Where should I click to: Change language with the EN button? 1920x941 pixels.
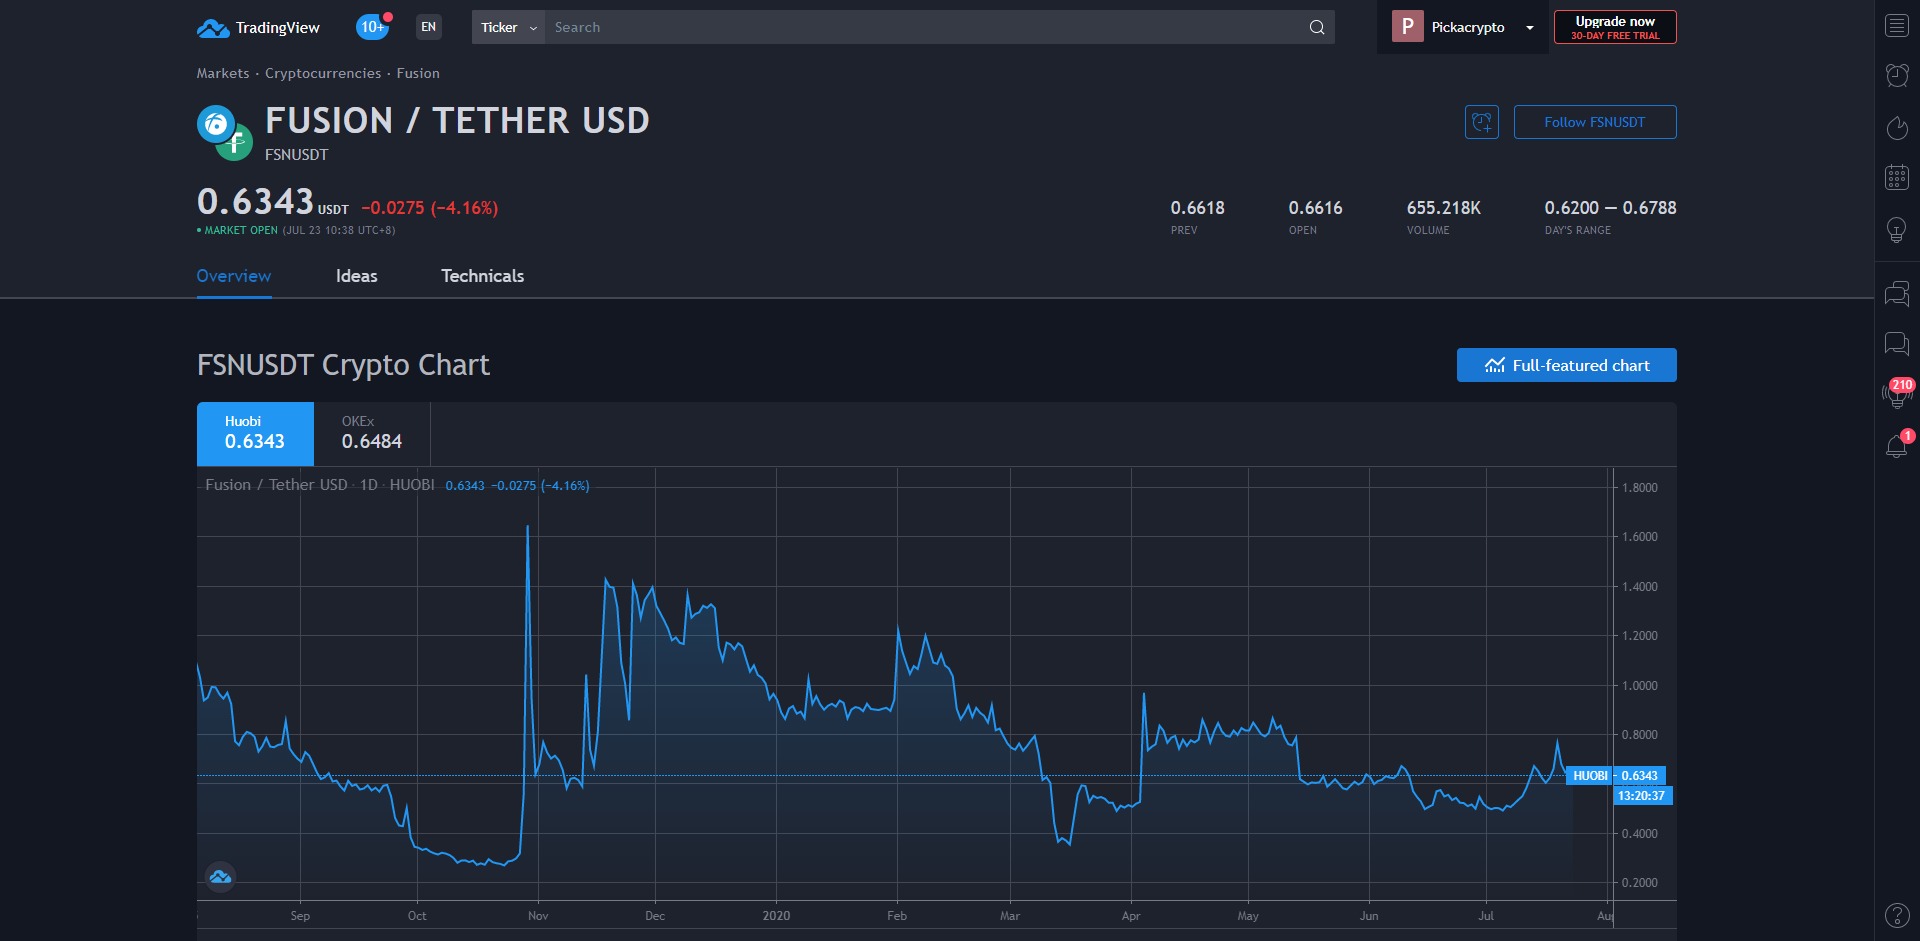(428, 27)
